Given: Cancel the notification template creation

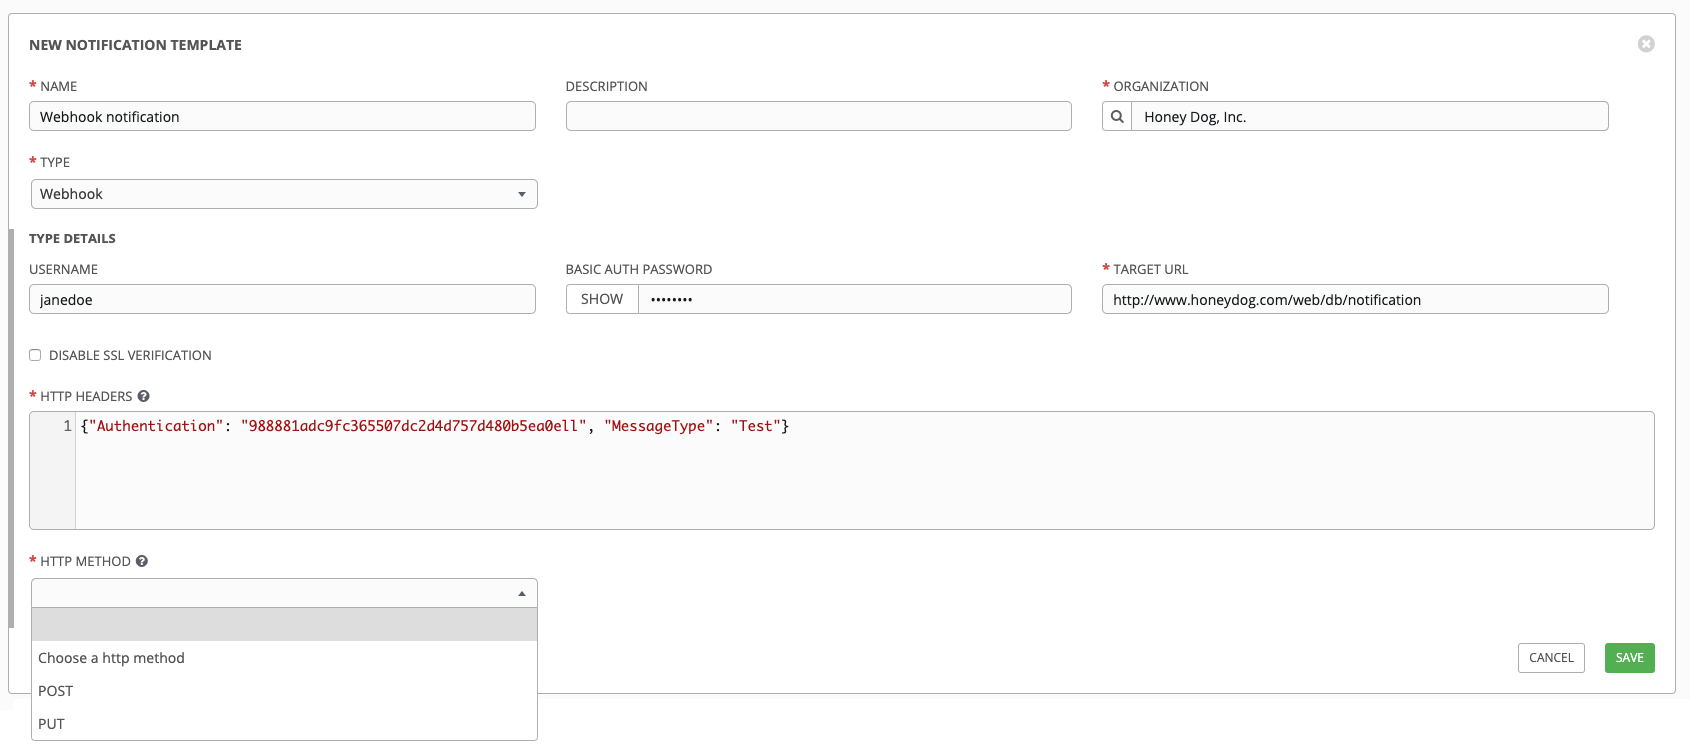Looking at the screenshot, I should coord(1550,658).
